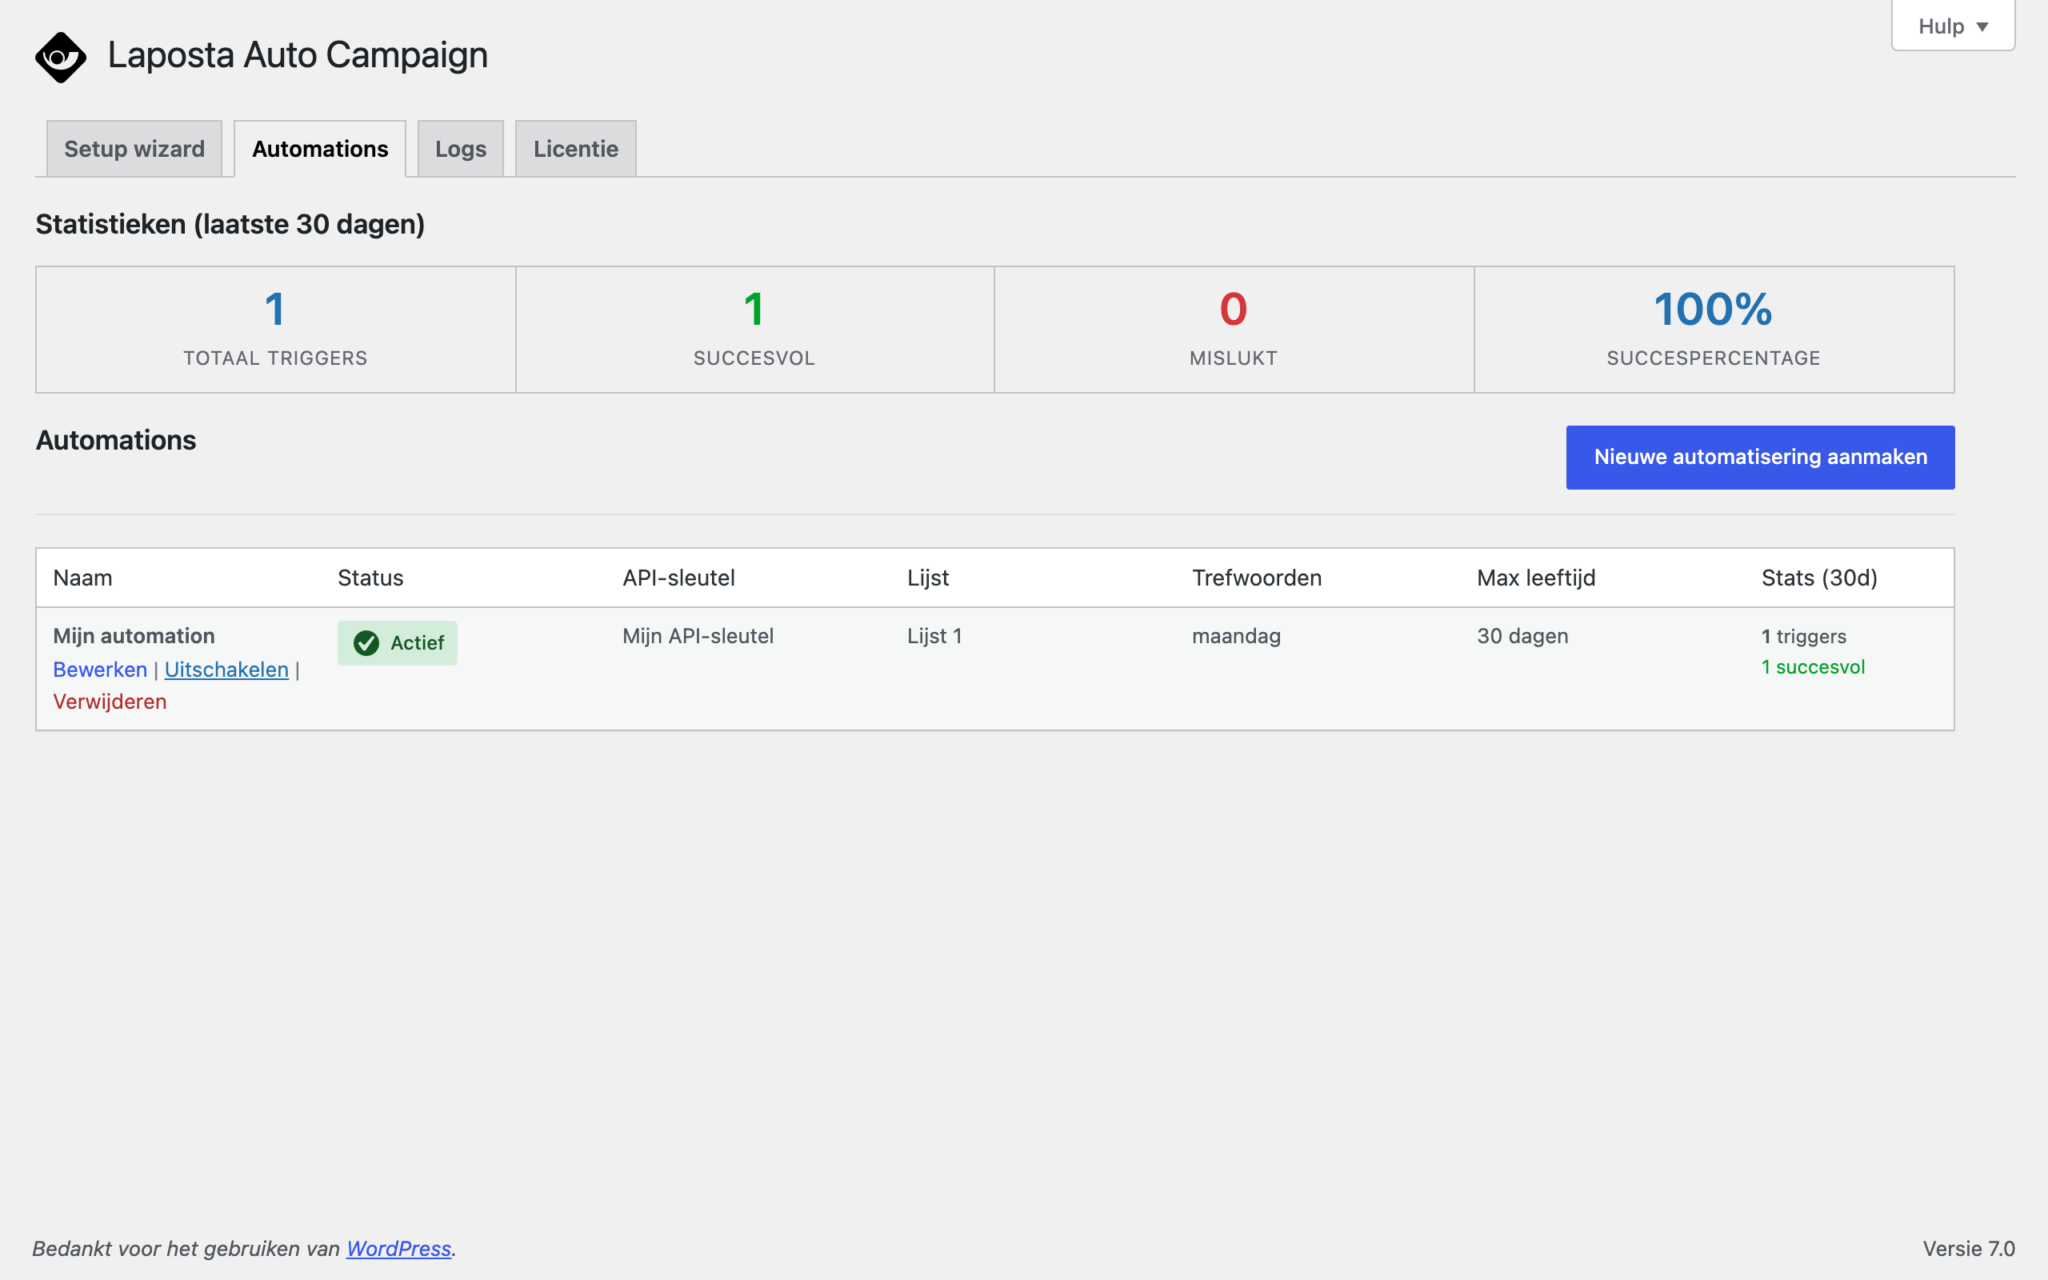The image size is (2048, 1280).
Task: Switch to the Setup wizard tab
Action: [134, 149]
